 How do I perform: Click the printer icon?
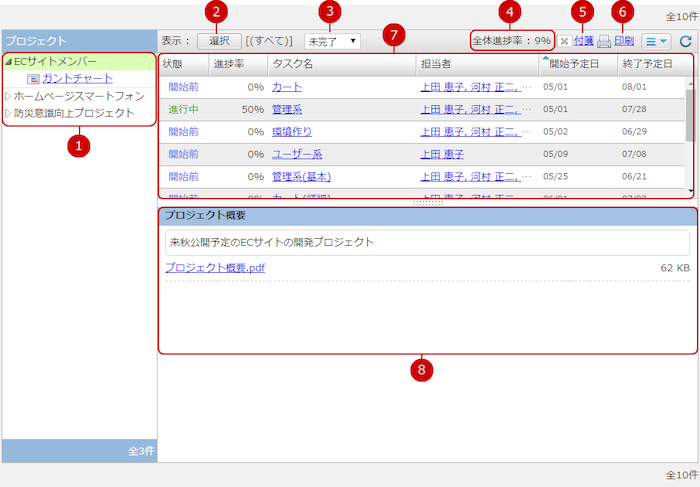click(x=604, y=41)
